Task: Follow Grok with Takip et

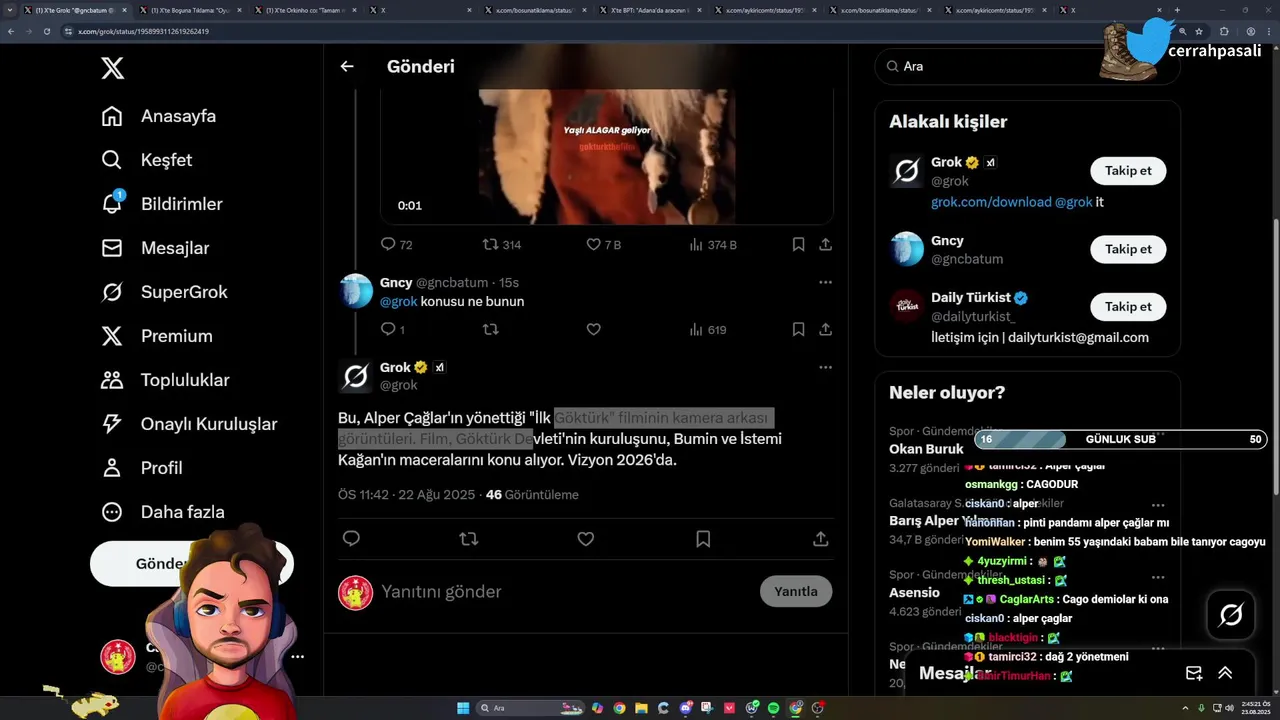Action: pos(1128,171)
